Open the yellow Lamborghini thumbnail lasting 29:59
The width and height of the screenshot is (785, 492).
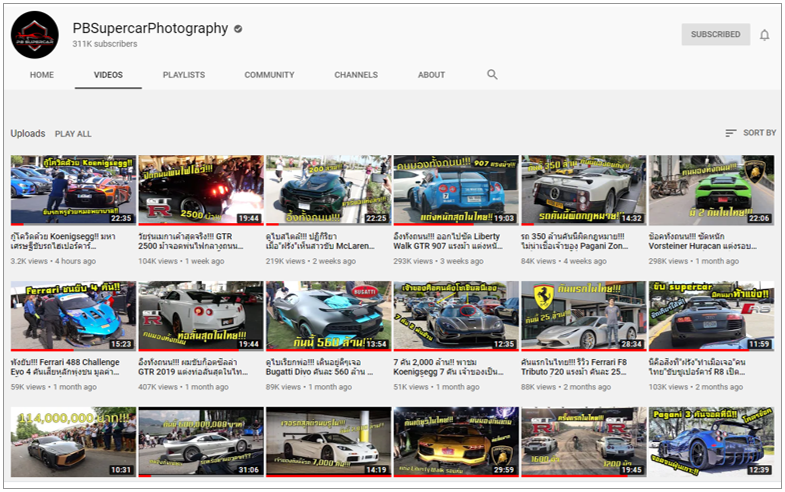[456, 442]
